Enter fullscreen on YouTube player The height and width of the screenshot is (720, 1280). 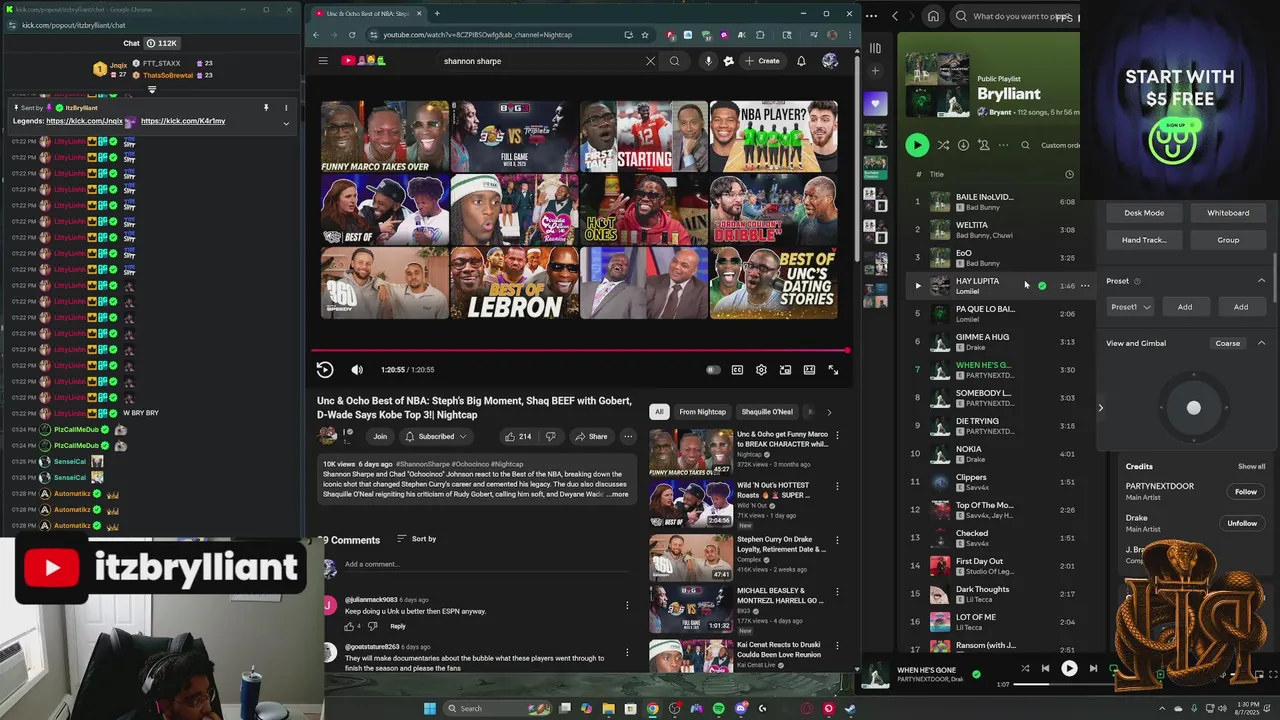833,370
